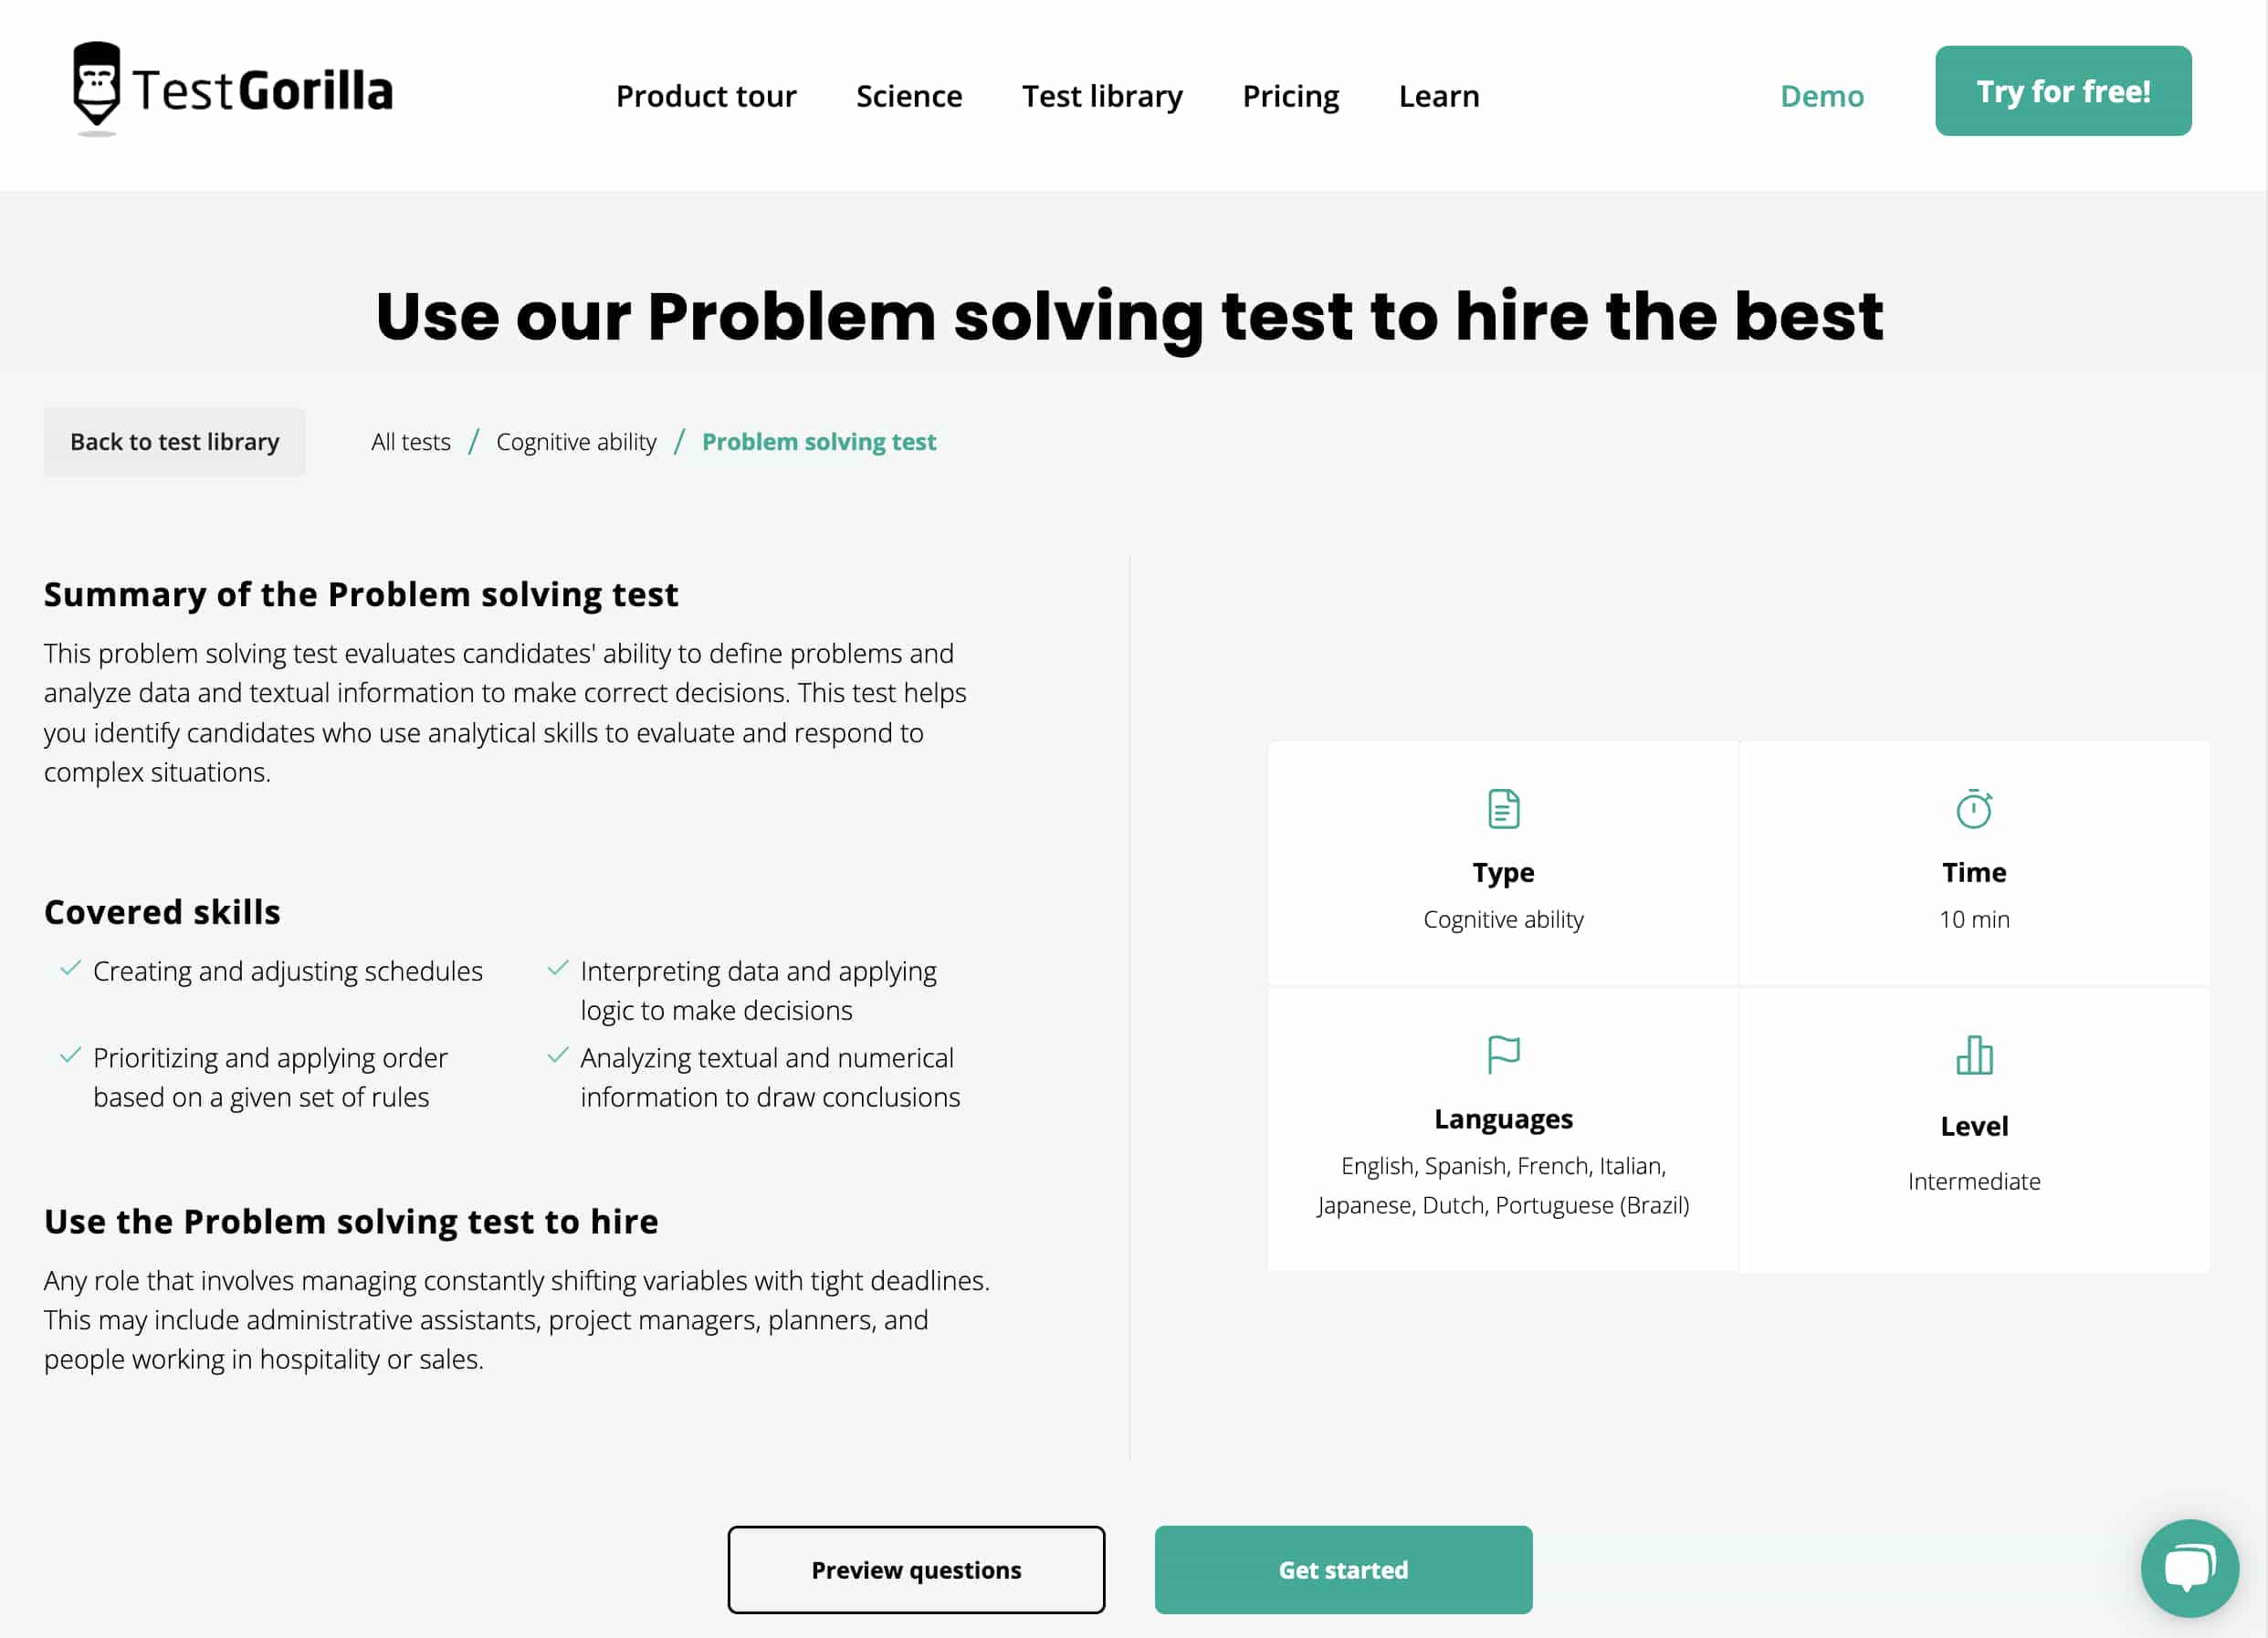Click the document/file type icon
The image size is (2268, 1638).
[x=1504, y=808]
